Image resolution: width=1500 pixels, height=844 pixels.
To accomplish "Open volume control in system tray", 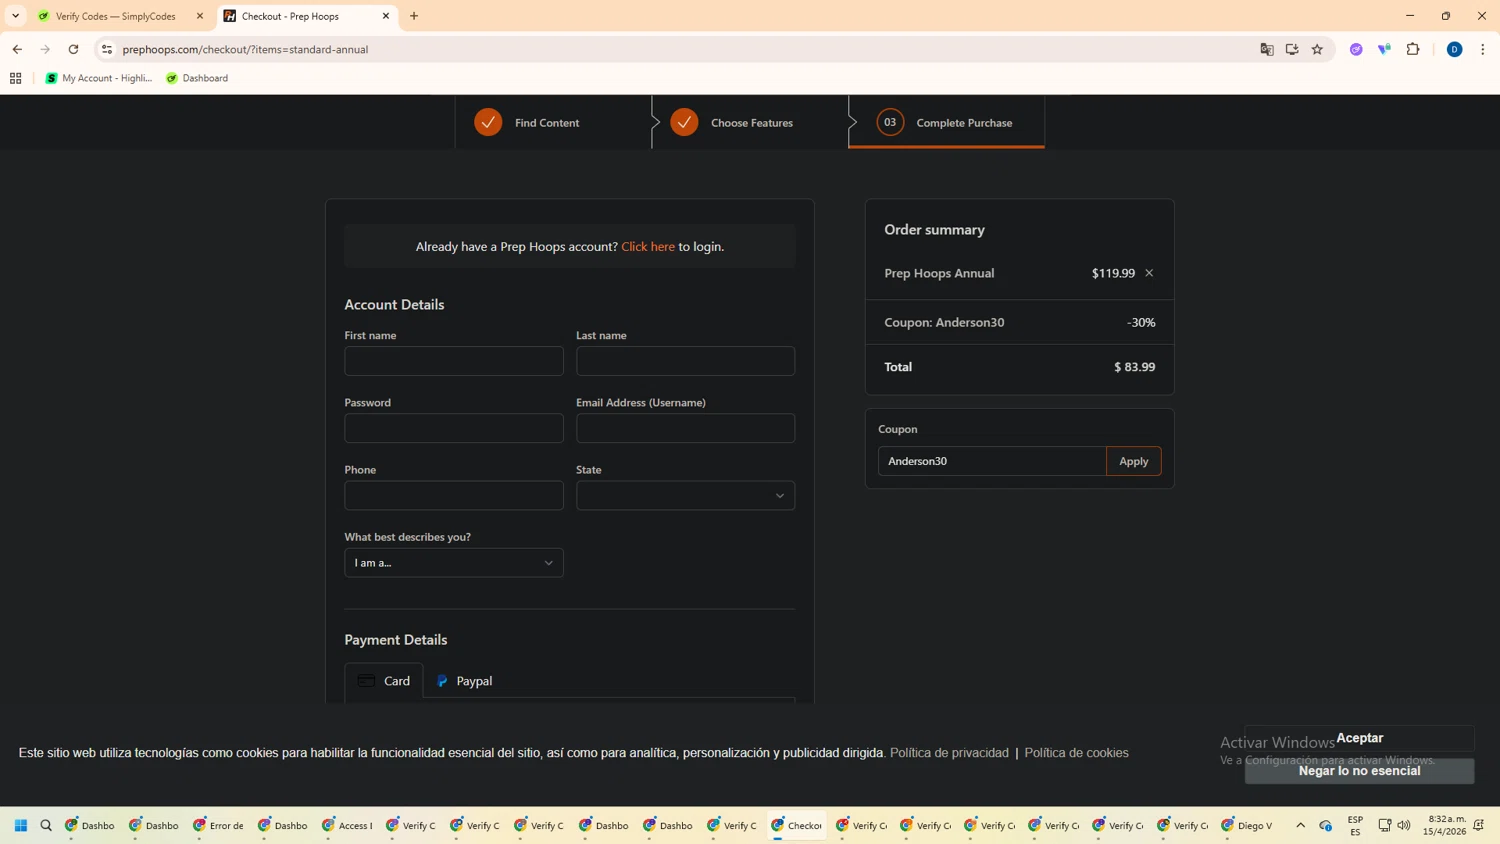I will tap(1404, 825).
